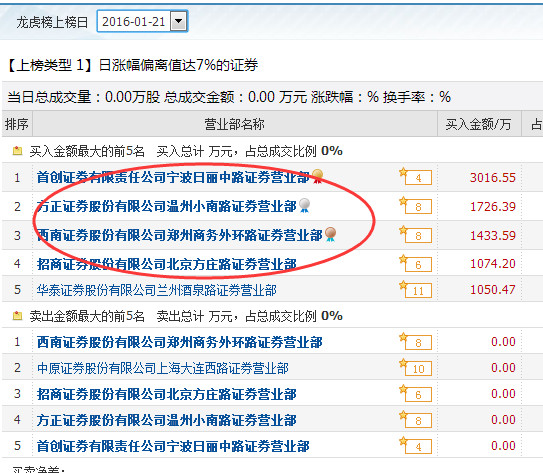Click bronze medal icon beside 西南证券 buyer
Screen dimensions: 543x473
pyautogui.click(x=330, y=234)
